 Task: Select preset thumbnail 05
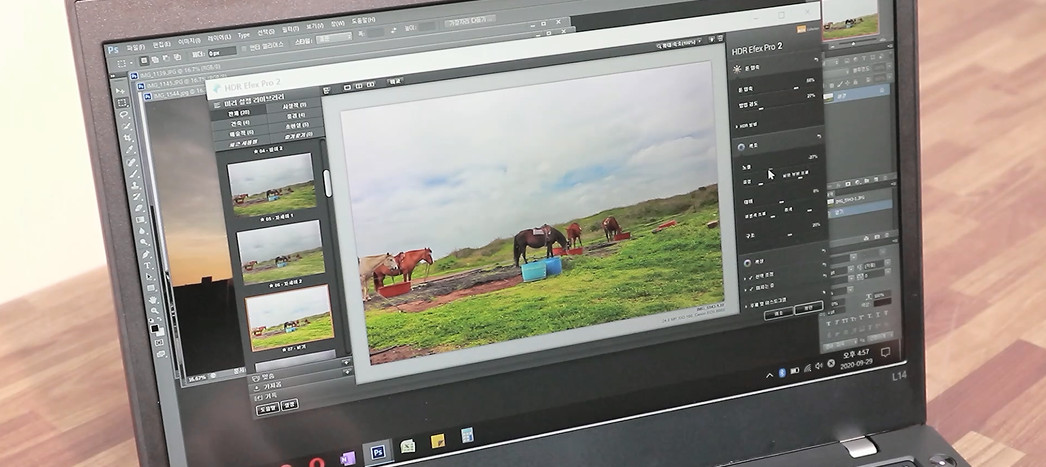(280, 252)
